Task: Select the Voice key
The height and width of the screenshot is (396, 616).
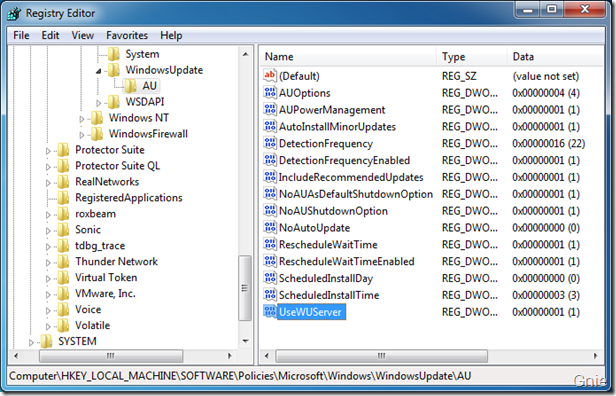Action: [x=88, y=309]
